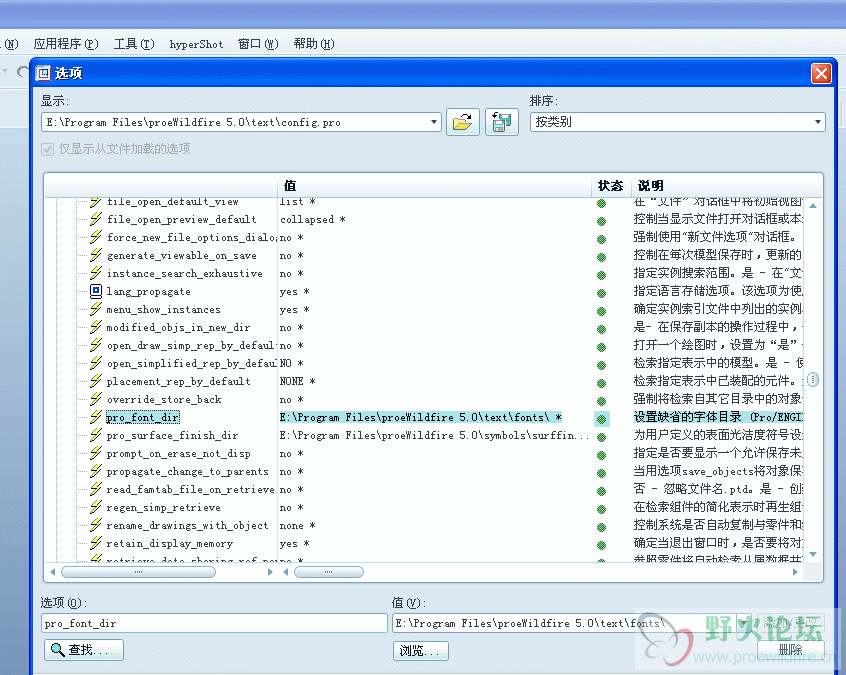Select the lang_propagate option row
This screenshot has height=675, width=846.
click(148, 291)
